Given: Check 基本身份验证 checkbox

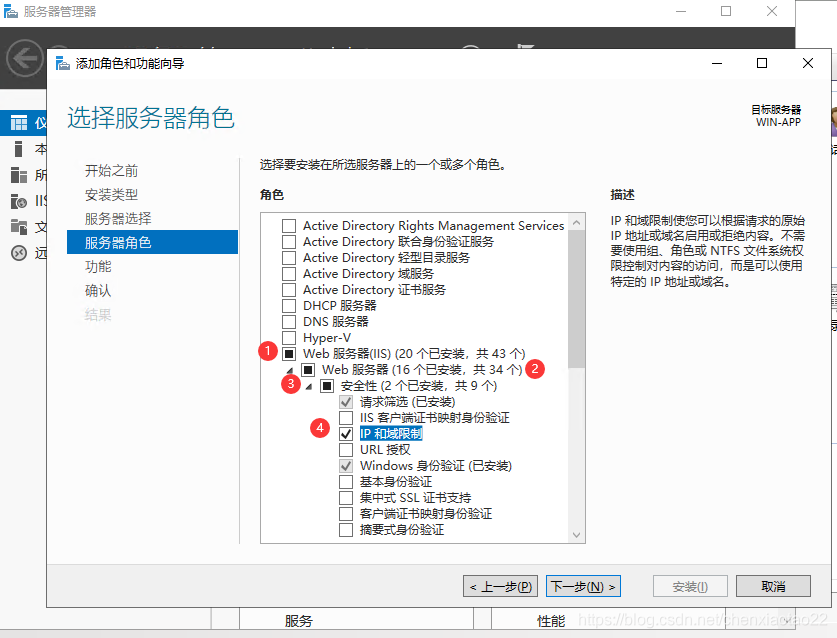Looking at the screenshot, I should tap(346, 482).
